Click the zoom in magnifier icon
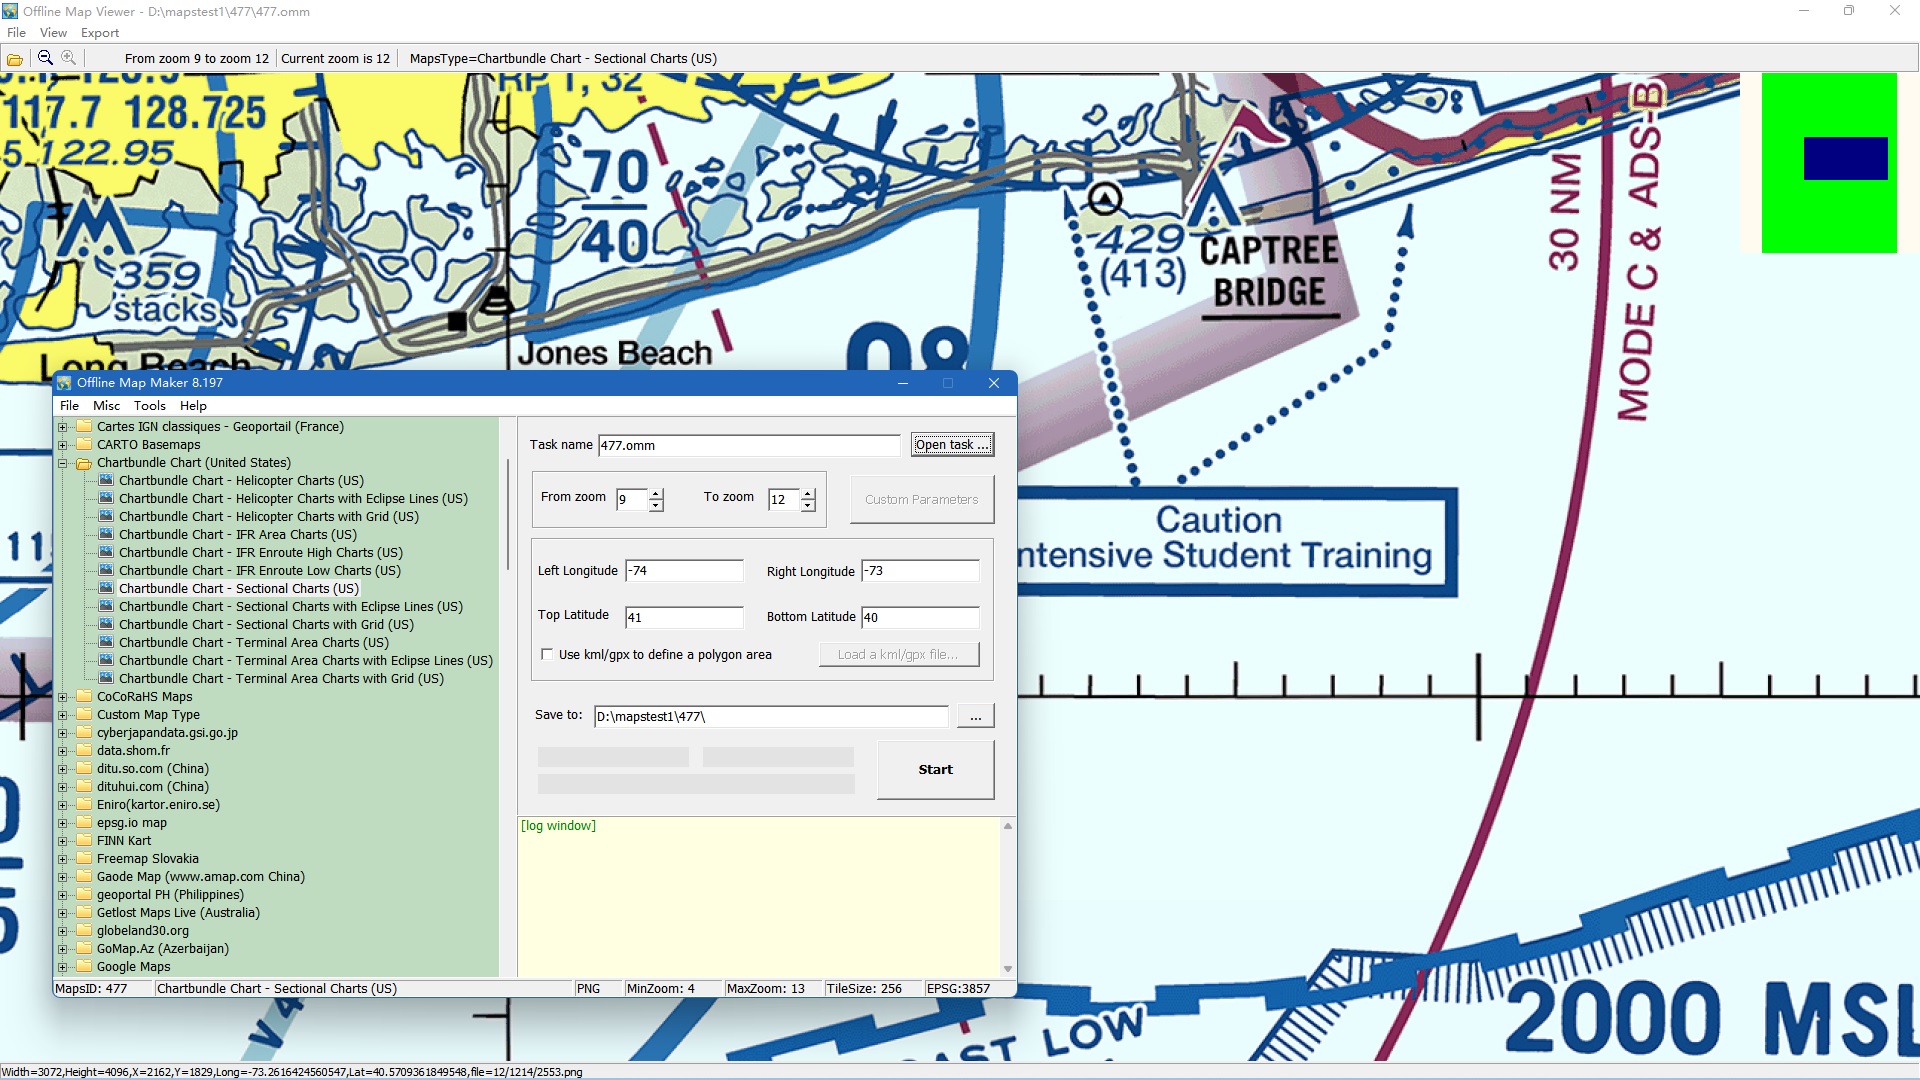Viewport: 1920px width, 1080px height. coord(68,58)
